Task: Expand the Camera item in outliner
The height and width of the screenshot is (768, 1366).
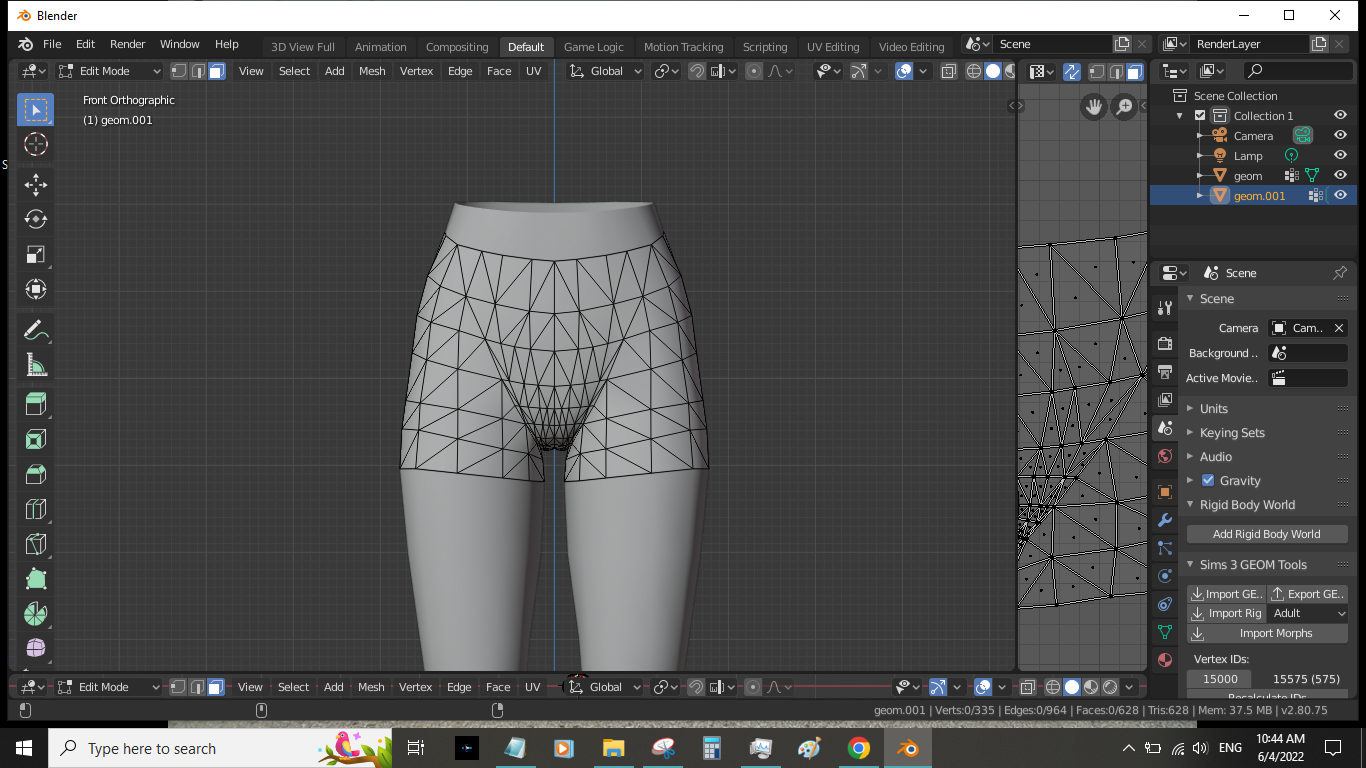Action: pos(1200,136)
